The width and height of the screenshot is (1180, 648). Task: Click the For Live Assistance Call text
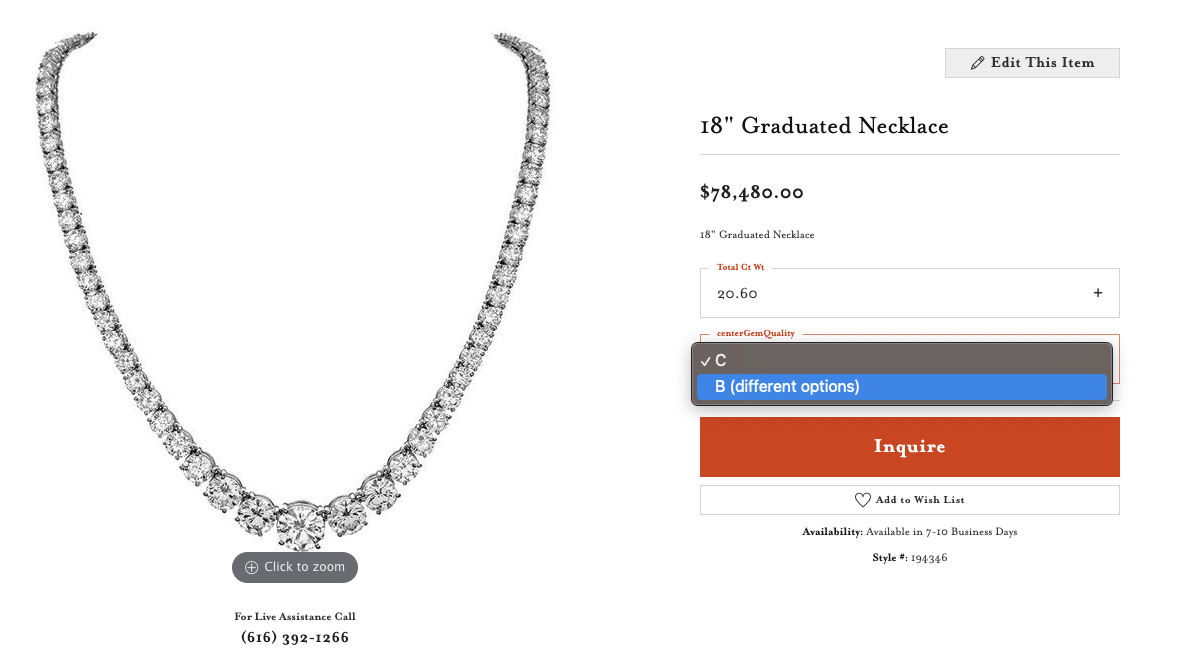click(295, 616)
